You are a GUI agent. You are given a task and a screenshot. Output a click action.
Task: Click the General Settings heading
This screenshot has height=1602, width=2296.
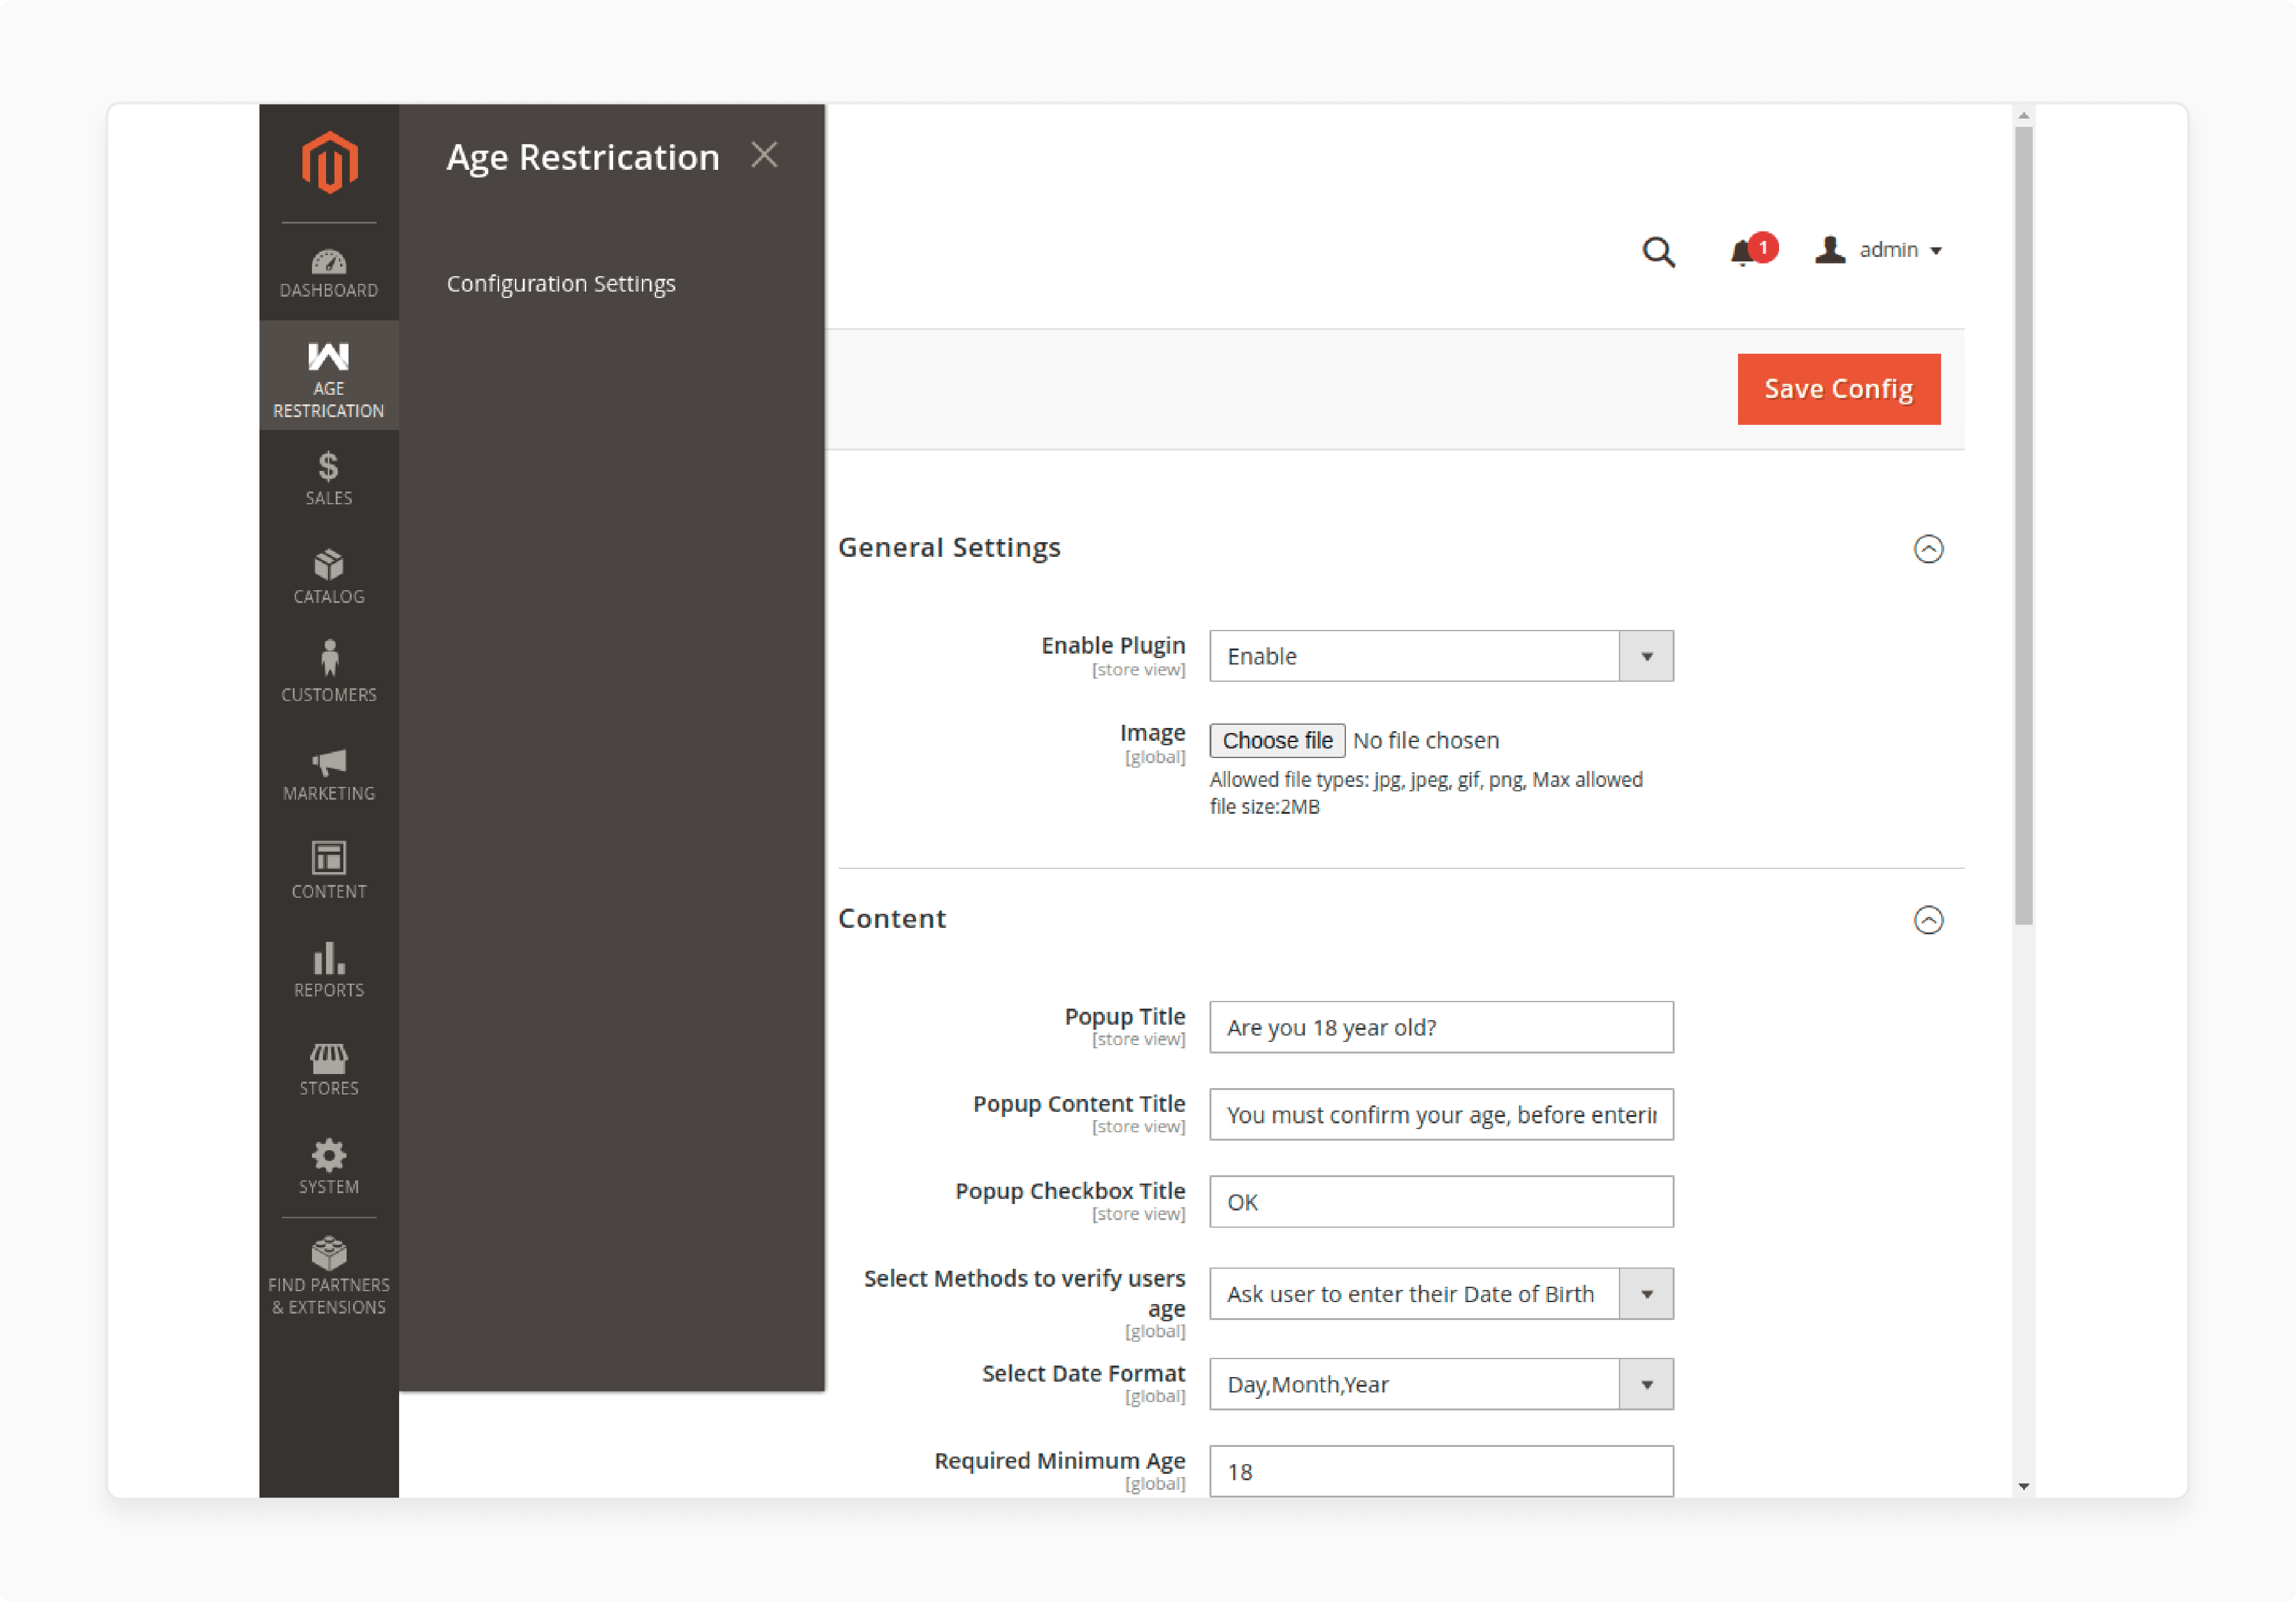(949, 548)
